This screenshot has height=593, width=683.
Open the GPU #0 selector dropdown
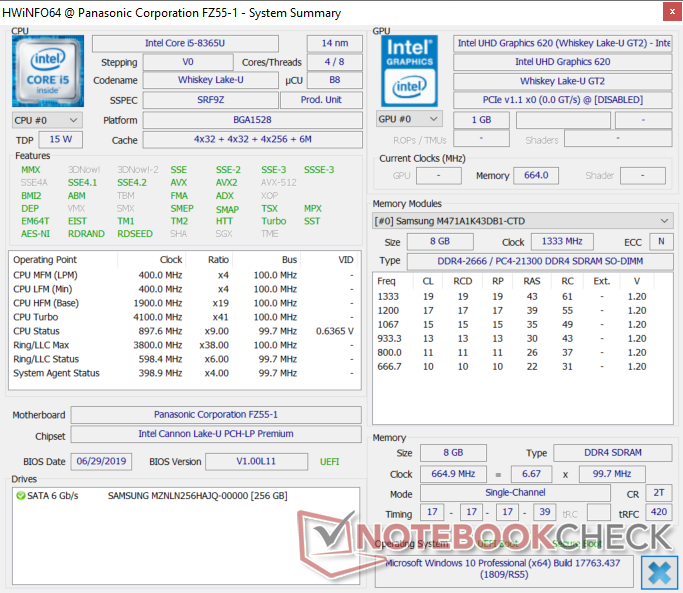(409, 119)
